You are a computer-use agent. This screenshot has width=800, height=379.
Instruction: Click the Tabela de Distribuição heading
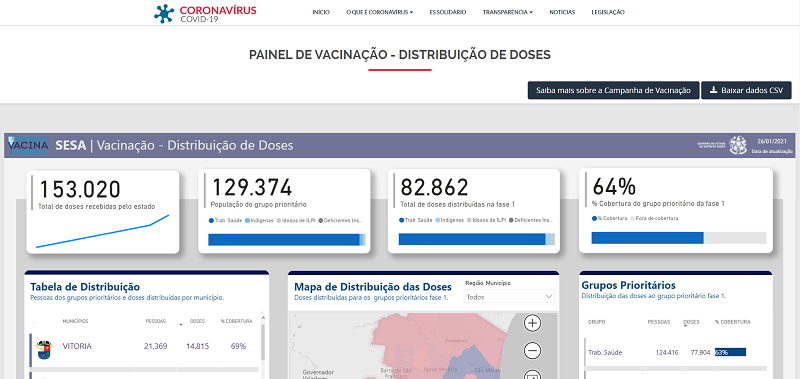[85, 287]
